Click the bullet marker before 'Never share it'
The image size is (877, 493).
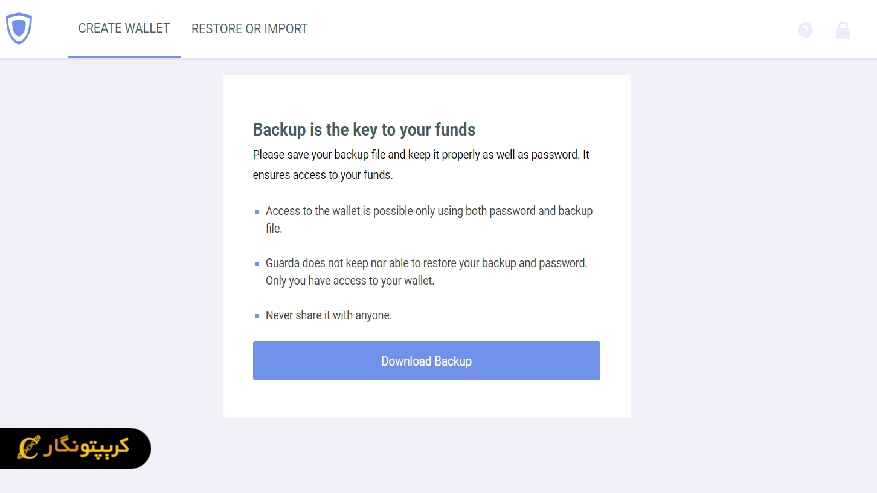click(257, 315)
